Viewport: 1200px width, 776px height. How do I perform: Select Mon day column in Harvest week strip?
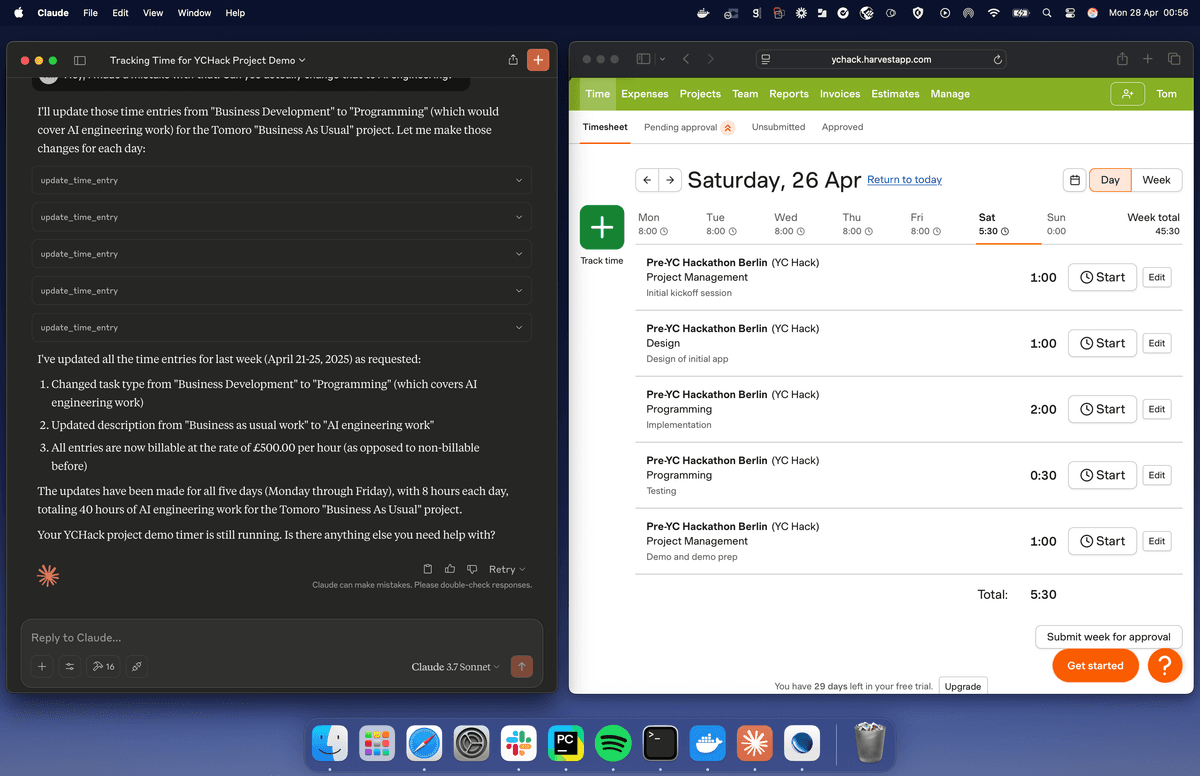click(653, 224)
